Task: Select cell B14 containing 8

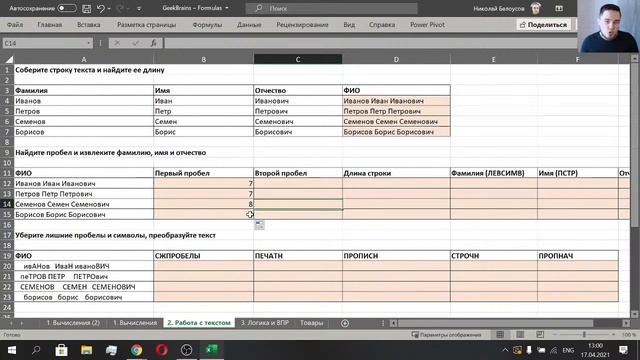Action: point(203,204)
